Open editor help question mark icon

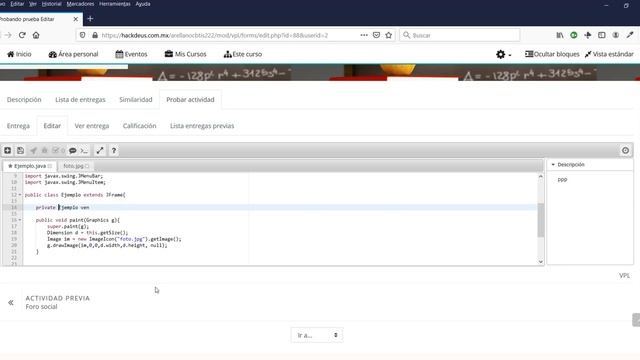coord(114,151)
